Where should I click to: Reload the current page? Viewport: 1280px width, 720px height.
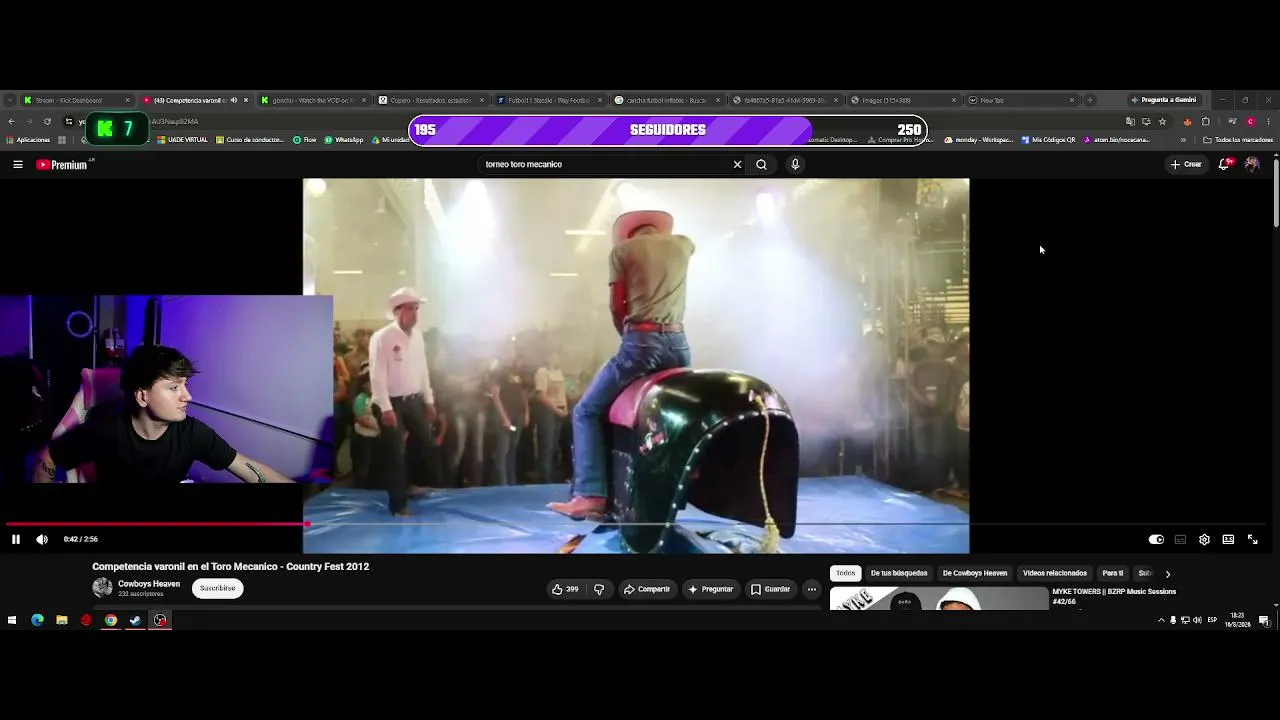point(47,121)
